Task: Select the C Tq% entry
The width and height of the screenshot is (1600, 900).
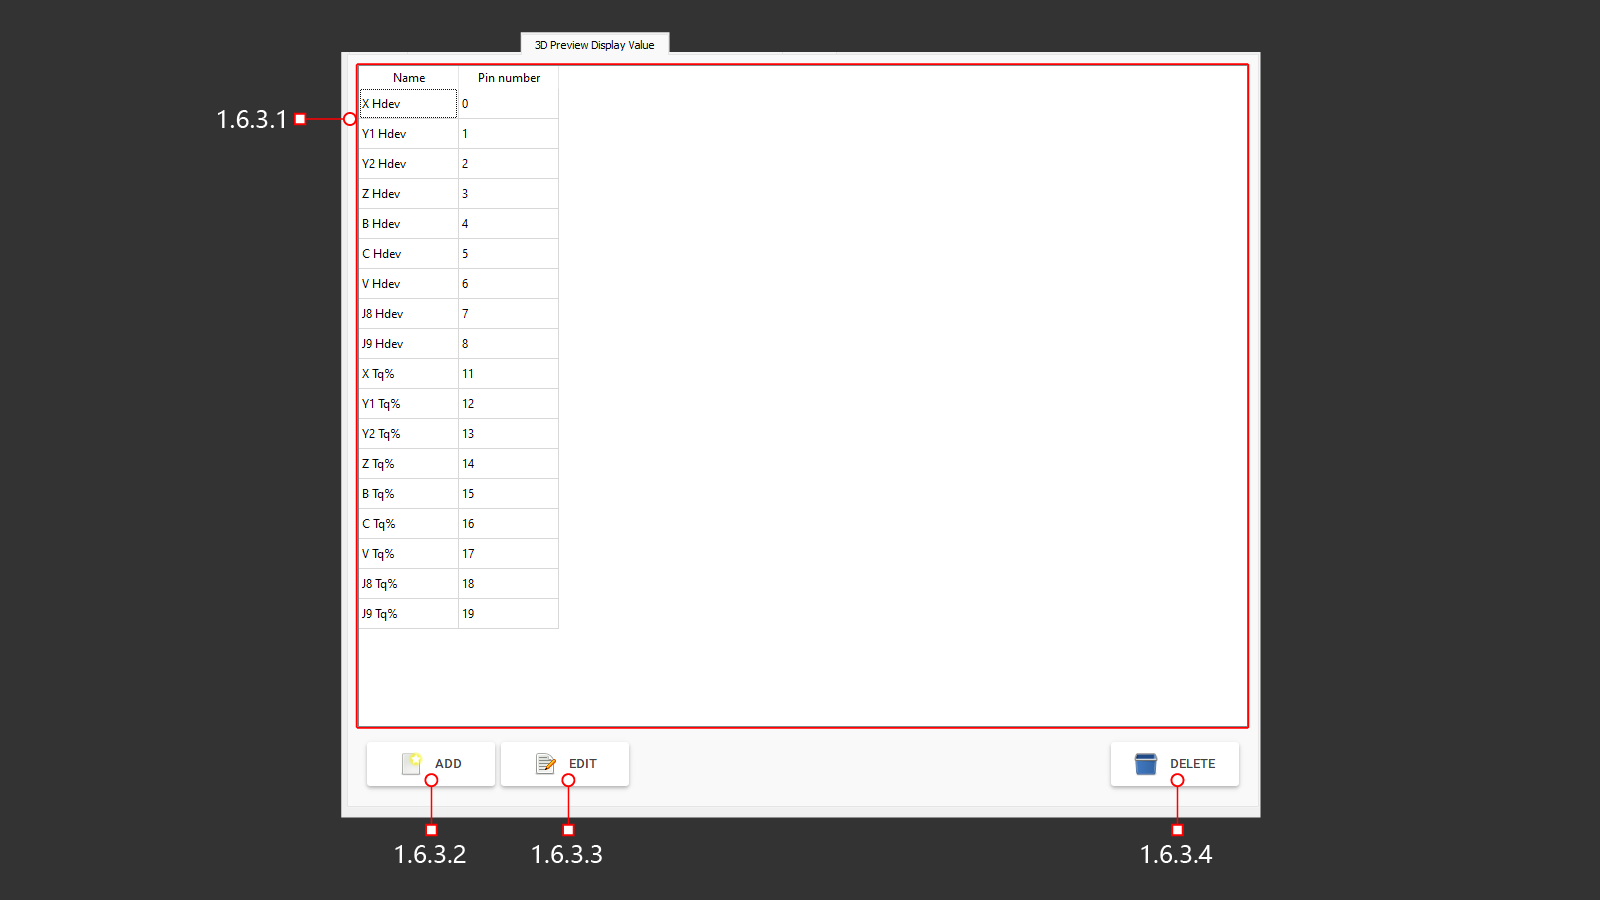Action: 407,523
